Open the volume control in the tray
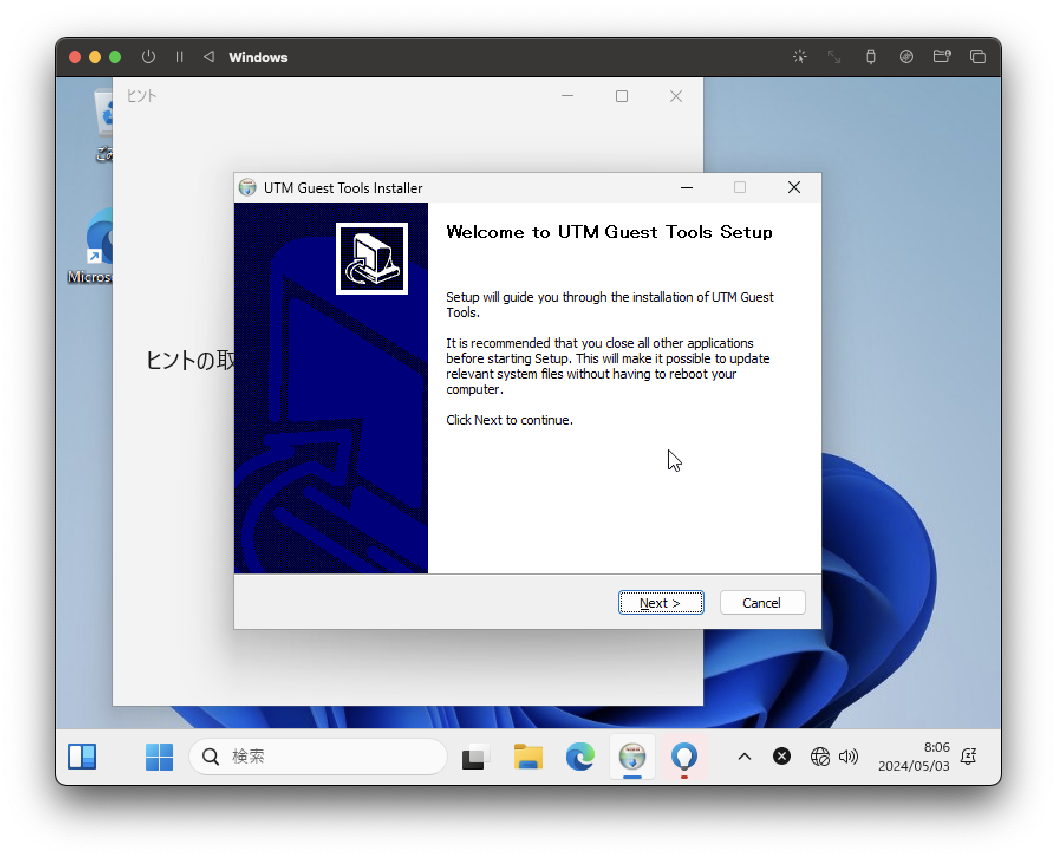Screen dimensions: 1057x859 848,757
